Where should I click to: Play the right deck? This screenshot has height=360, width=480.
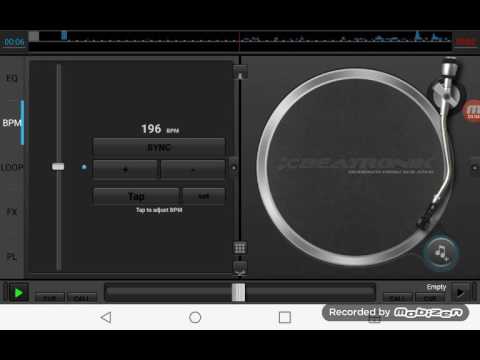[x=460, y=293]
